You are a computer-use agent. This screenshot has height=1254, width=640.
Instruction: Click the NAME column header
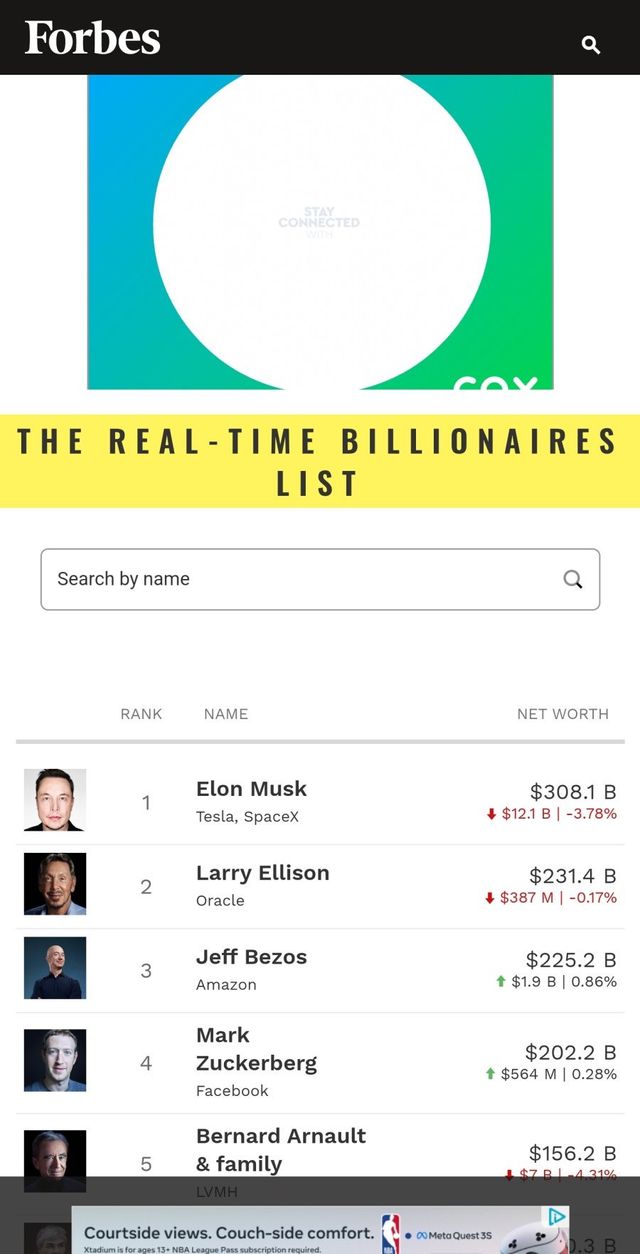pos(226,714)
